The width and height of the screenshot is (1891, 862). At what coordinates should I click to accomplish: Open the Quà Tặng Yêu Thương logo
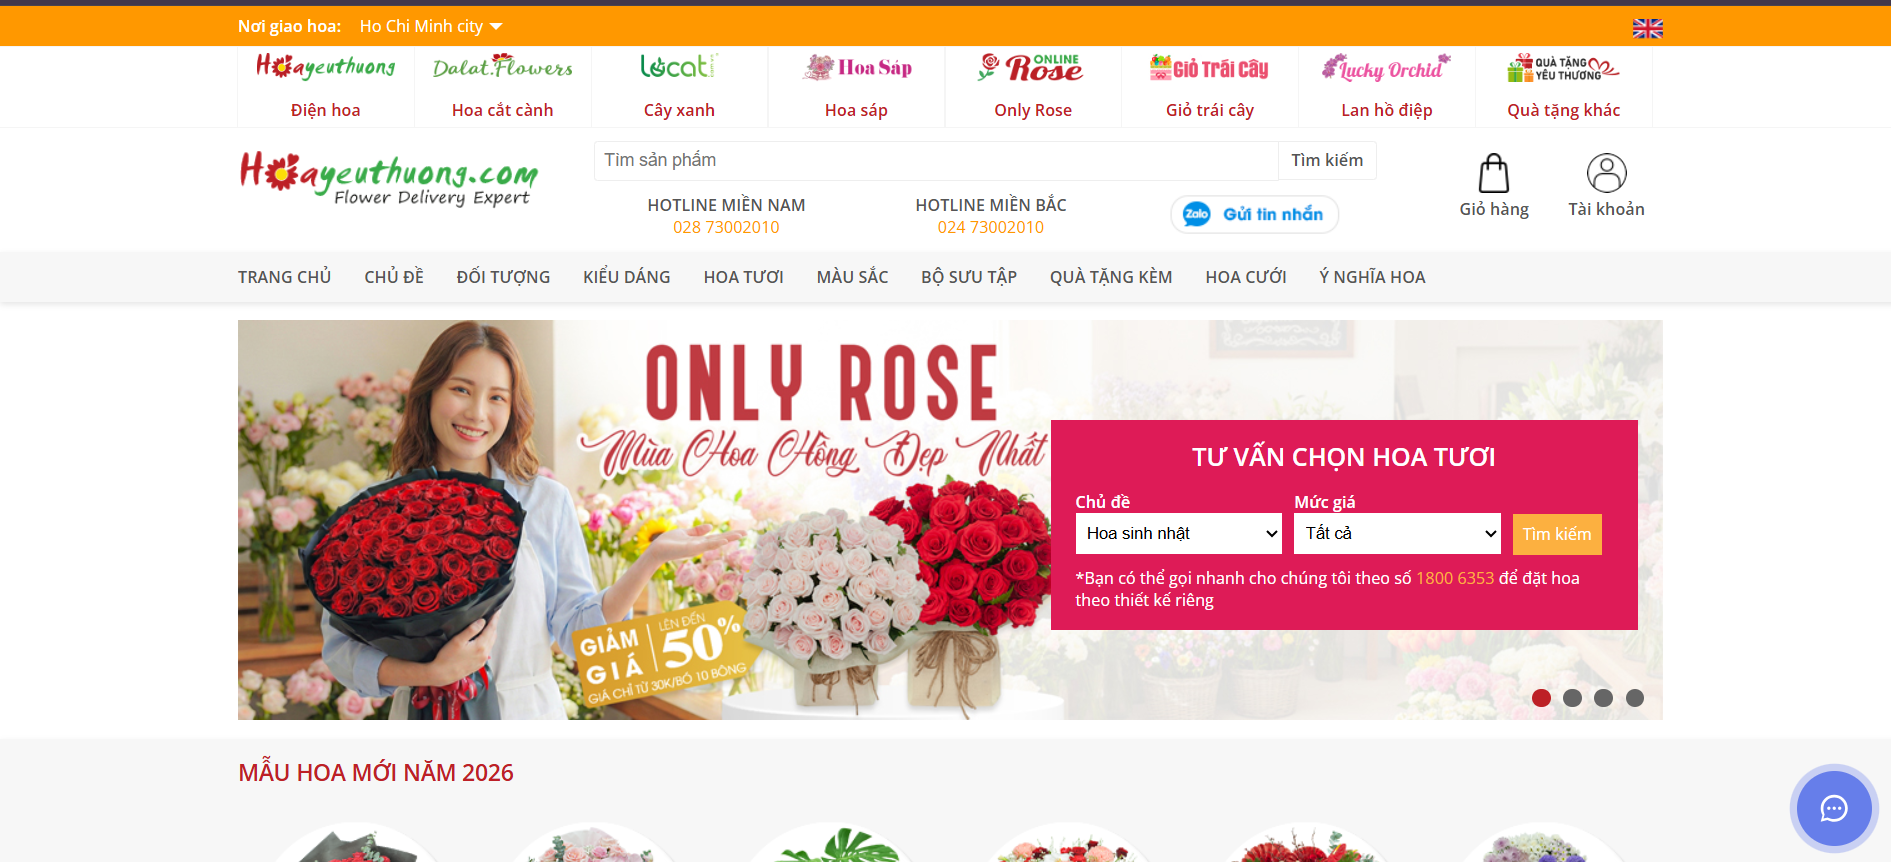tap(1563, 67)
